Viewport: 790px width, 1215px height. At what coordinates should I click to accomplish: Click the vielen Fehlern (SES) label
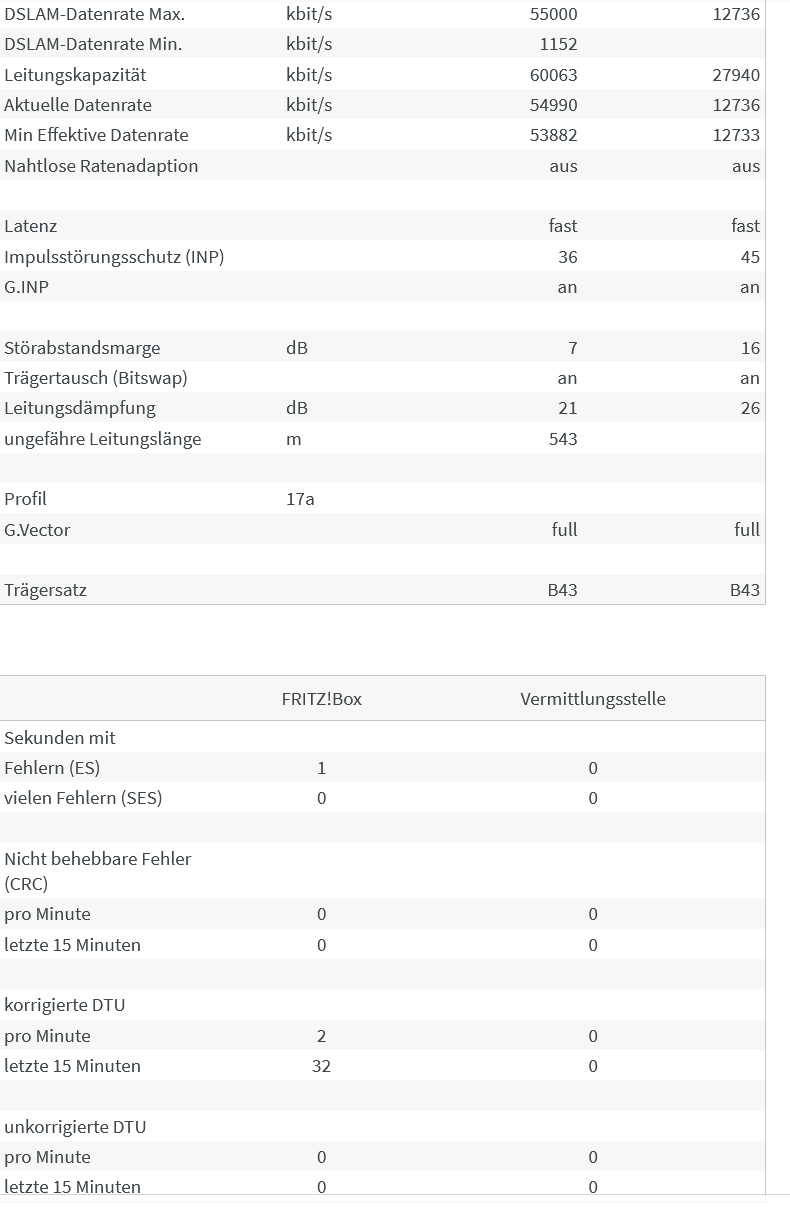coord(83,798)
